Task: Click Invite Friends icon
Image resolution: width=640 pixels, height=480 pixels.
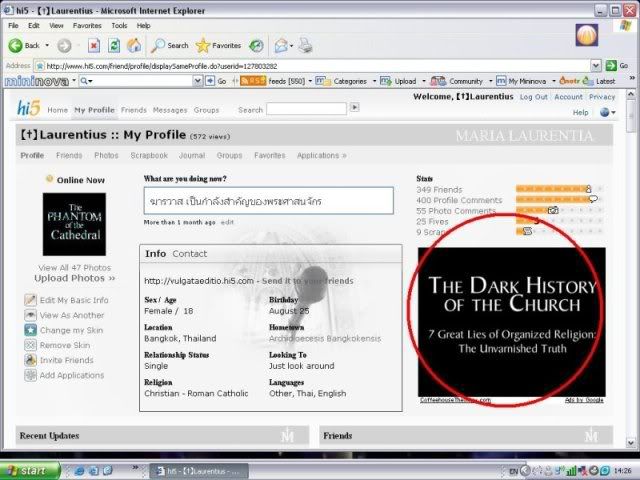Action: click(x=30, y=360)
